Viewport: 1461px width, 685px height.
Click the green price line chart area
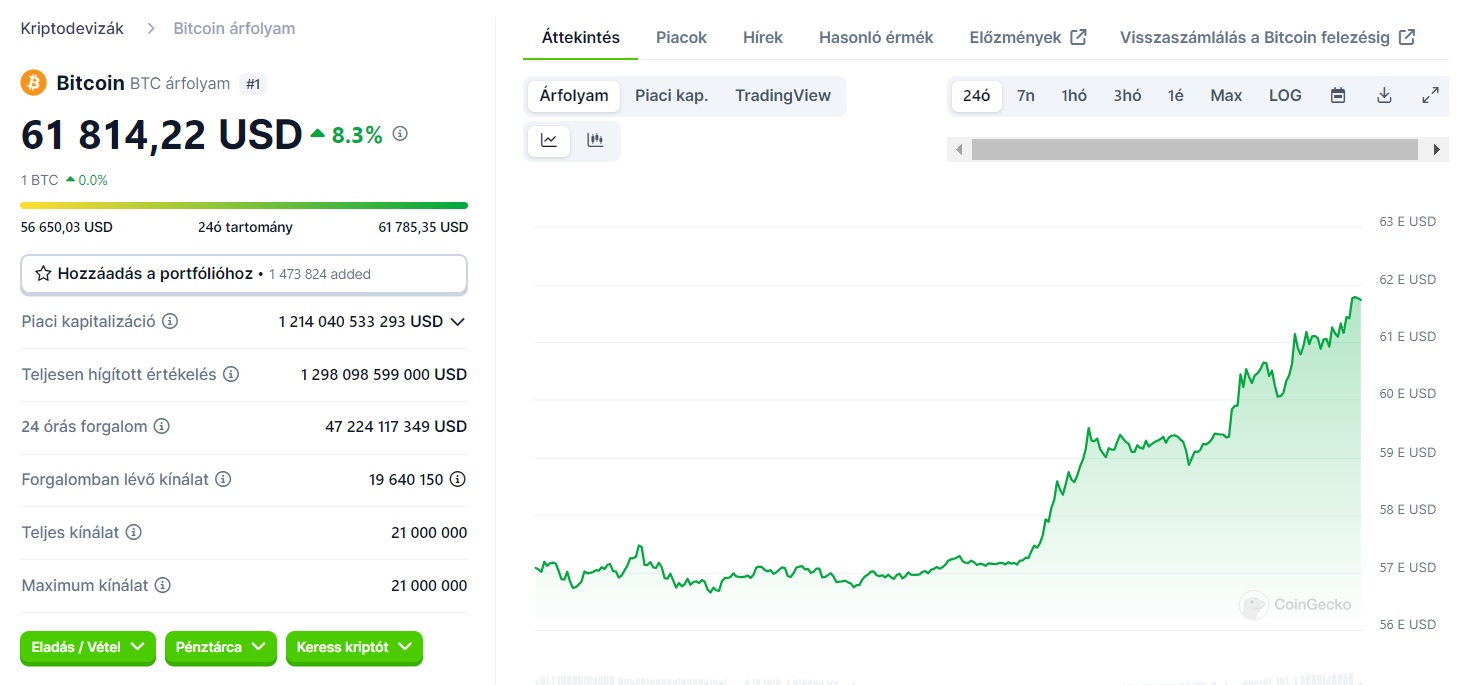pyautogui.click(x=948, y=465)
